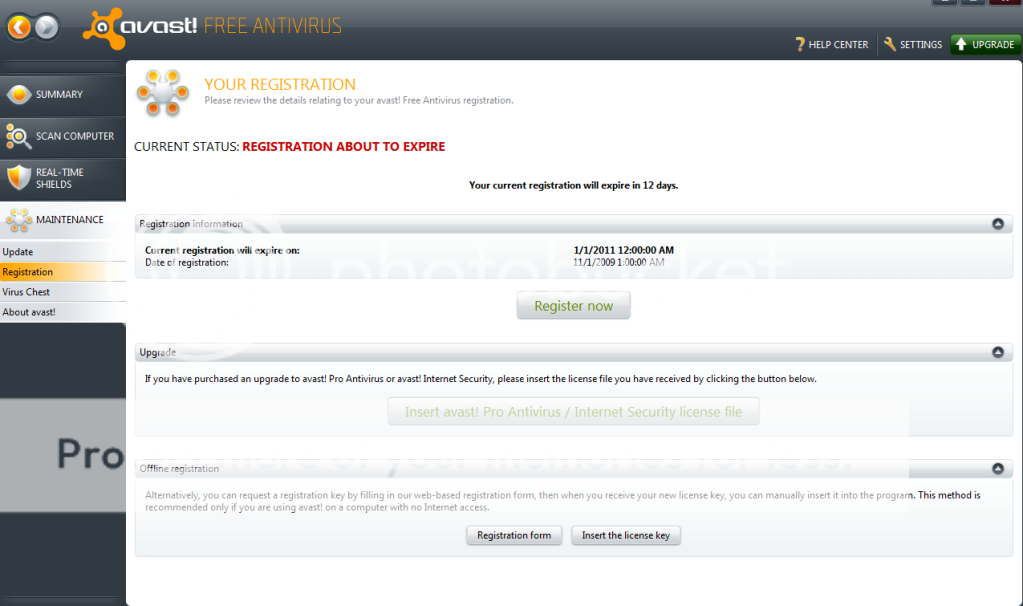Open the Virus Chest
1023x606 pixels.
coord(63,292)
